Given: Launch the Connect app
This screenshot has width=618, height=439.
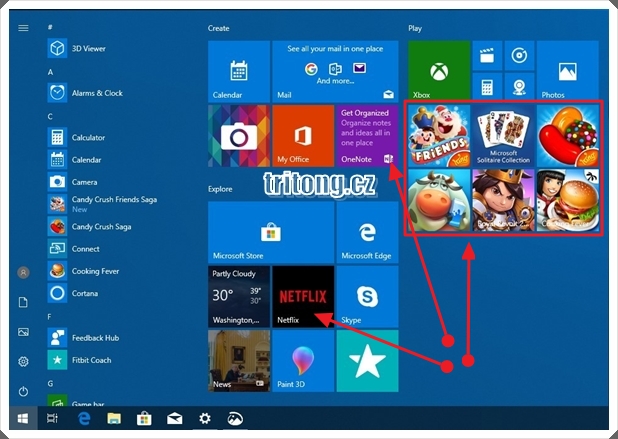Looking at the screenshot, I should pos(102,249).
